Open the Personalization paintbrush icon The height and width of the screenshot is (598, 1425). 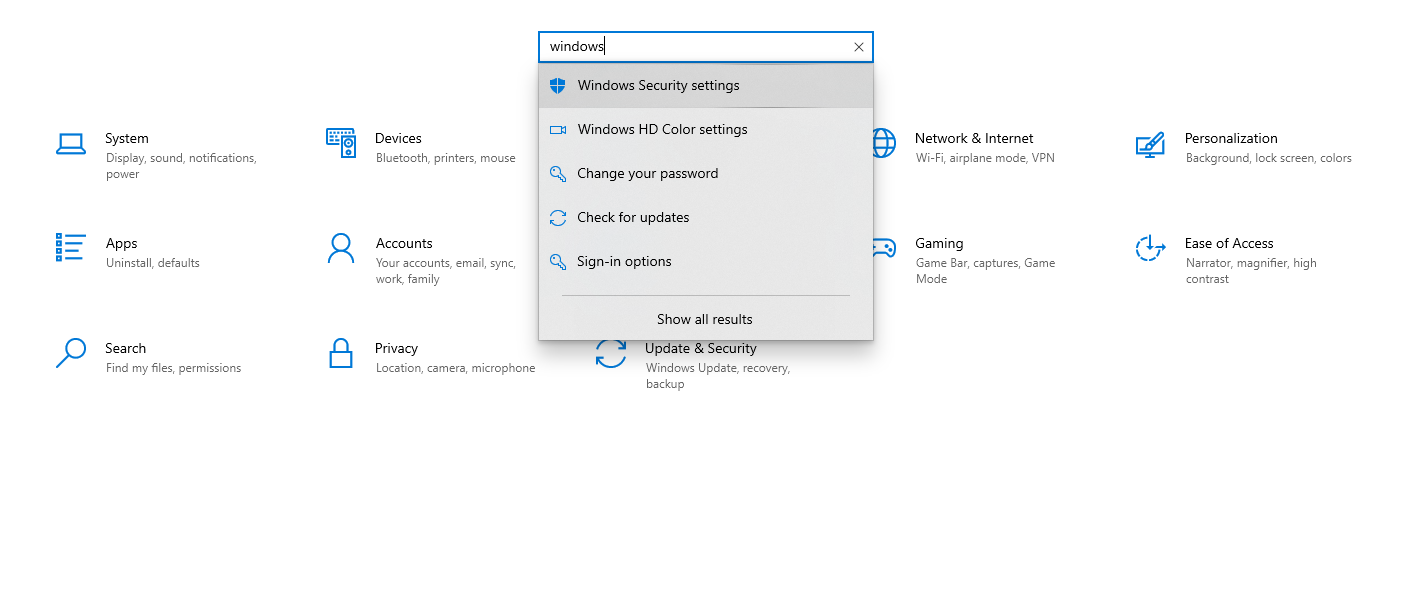1150,144
